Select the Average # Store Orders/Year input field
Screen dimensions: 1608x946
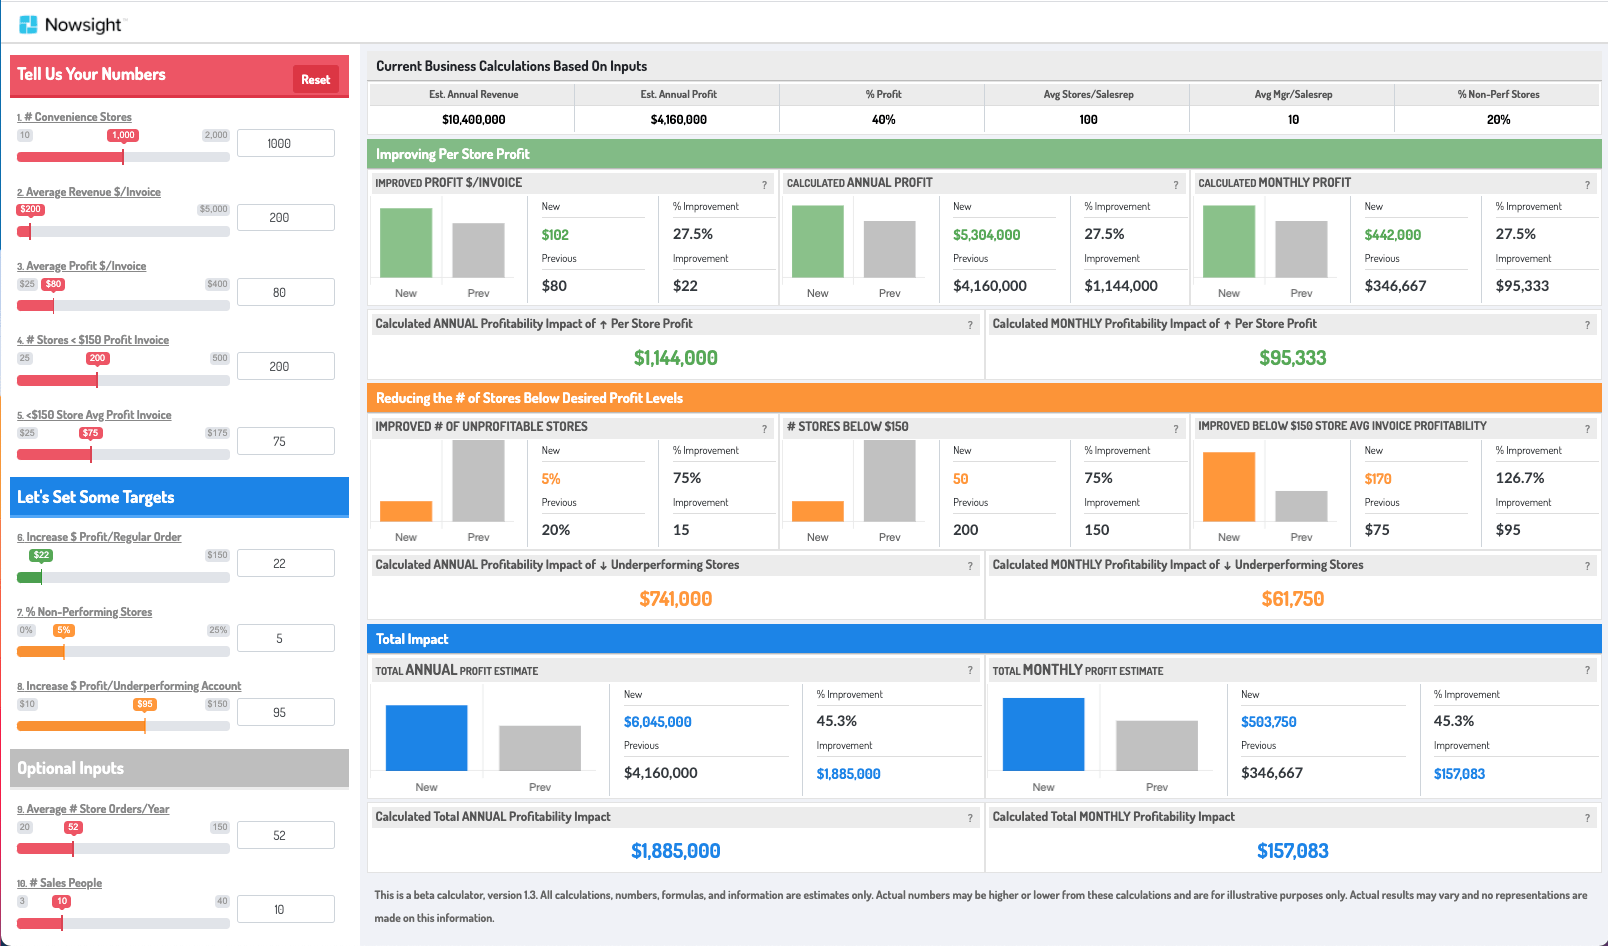point(285,834)
